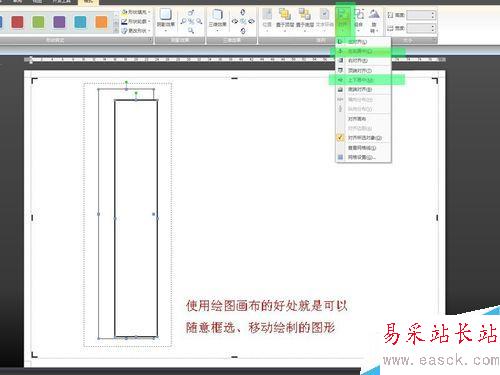Viewport: 500px width, 375px height.
Task: Nudge shadow right
Action: 199,22
